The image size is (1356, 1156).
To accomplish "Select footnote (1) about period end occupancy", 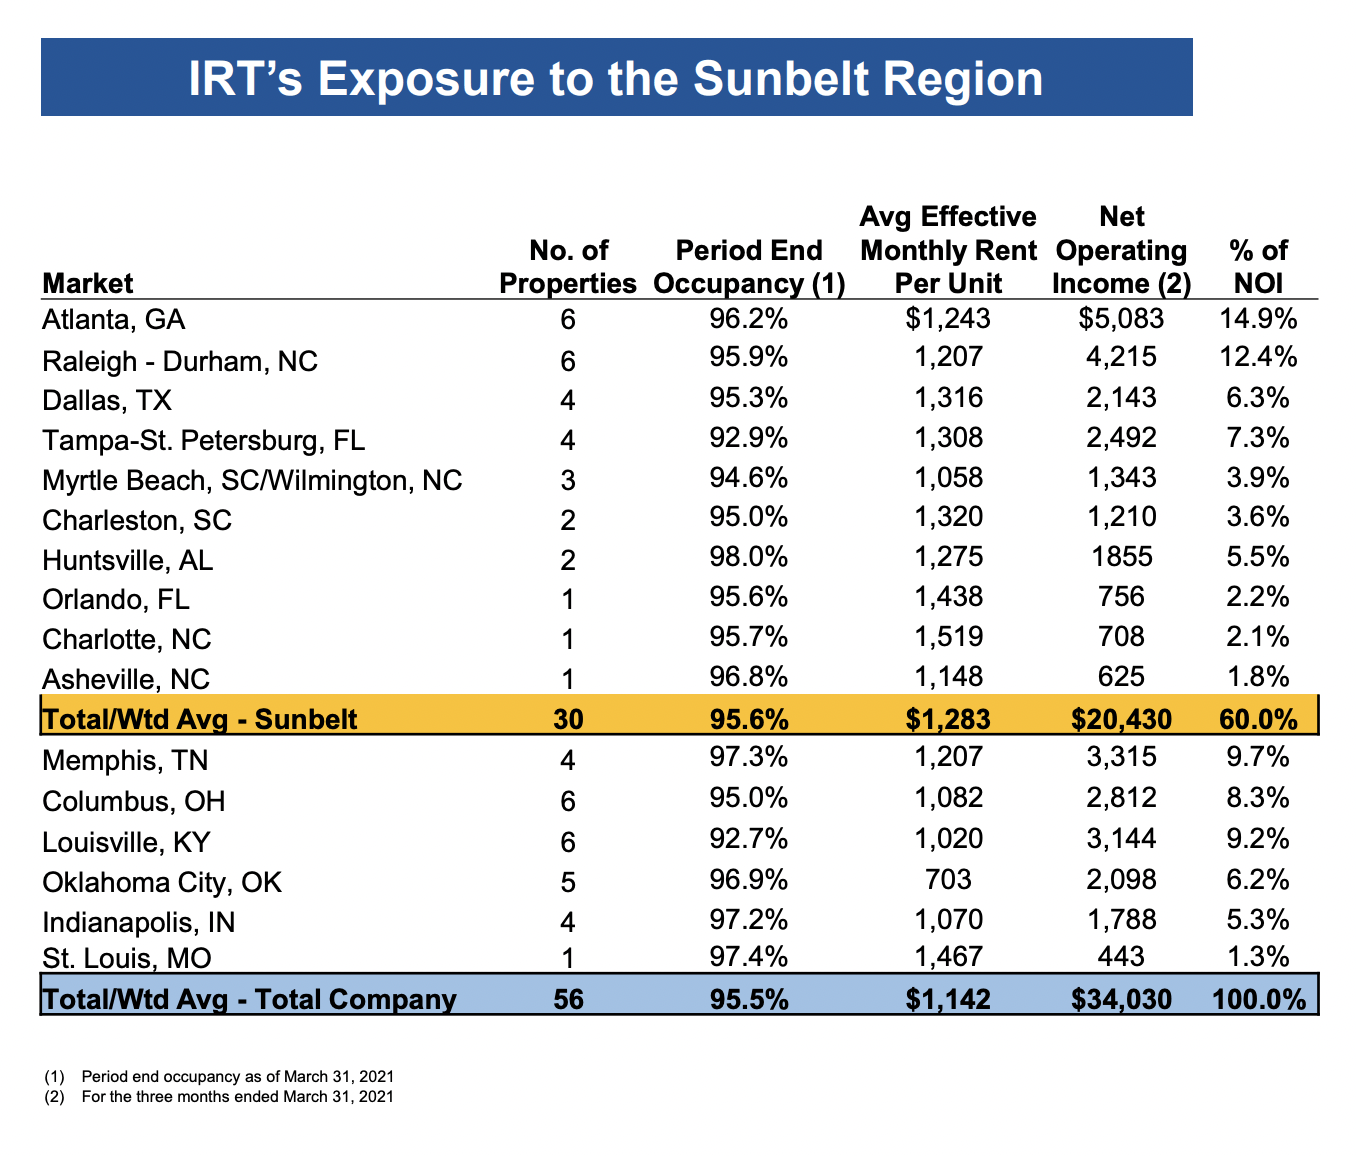I will (x=220, y=1077).
